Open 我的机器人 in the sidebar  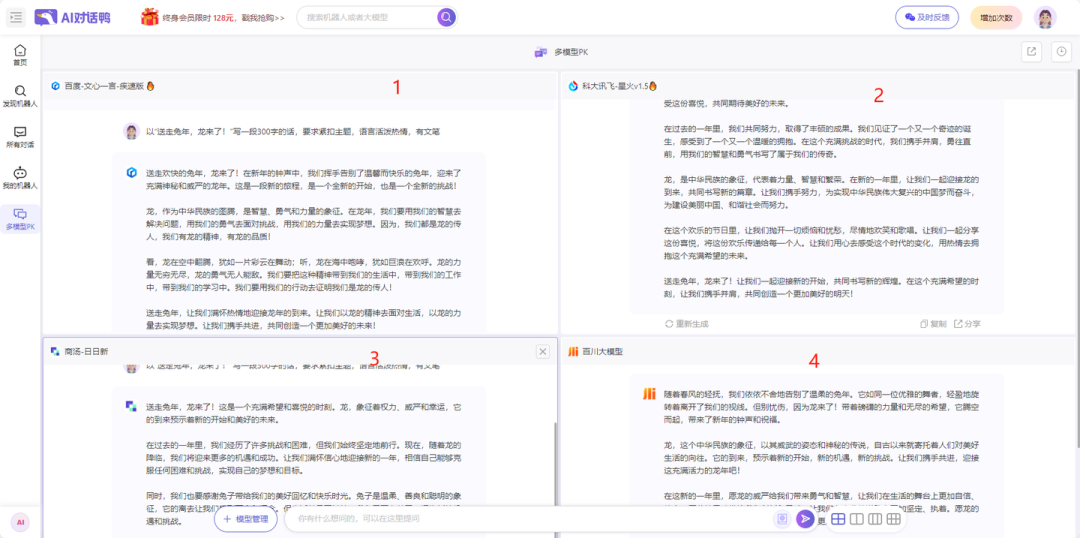tap(20, 178)
